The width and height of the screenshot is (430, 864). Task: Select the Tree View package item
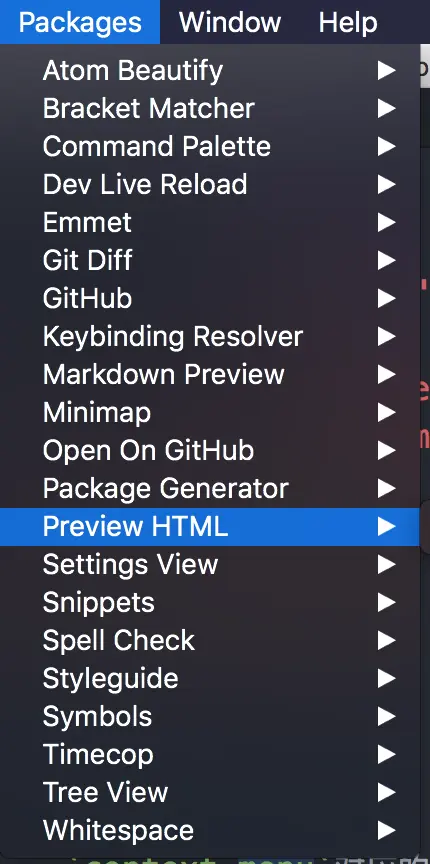209,793
